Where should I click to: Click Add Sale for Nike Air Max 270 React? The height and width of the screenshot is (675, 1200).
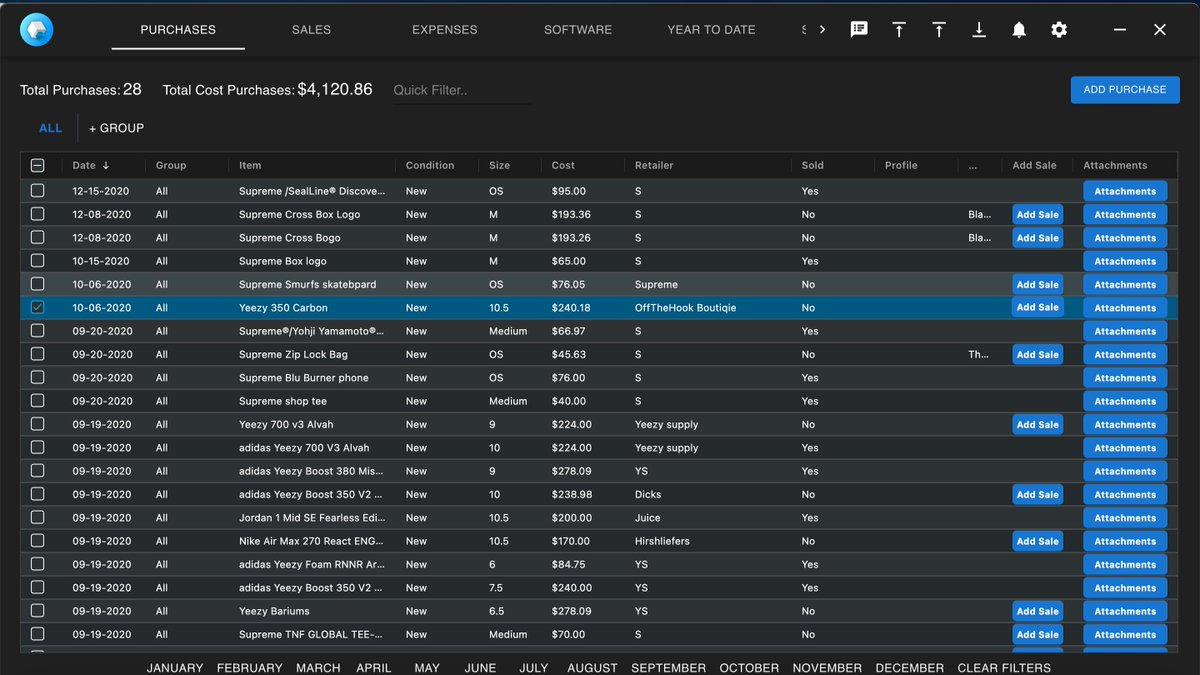point(1037,541)
